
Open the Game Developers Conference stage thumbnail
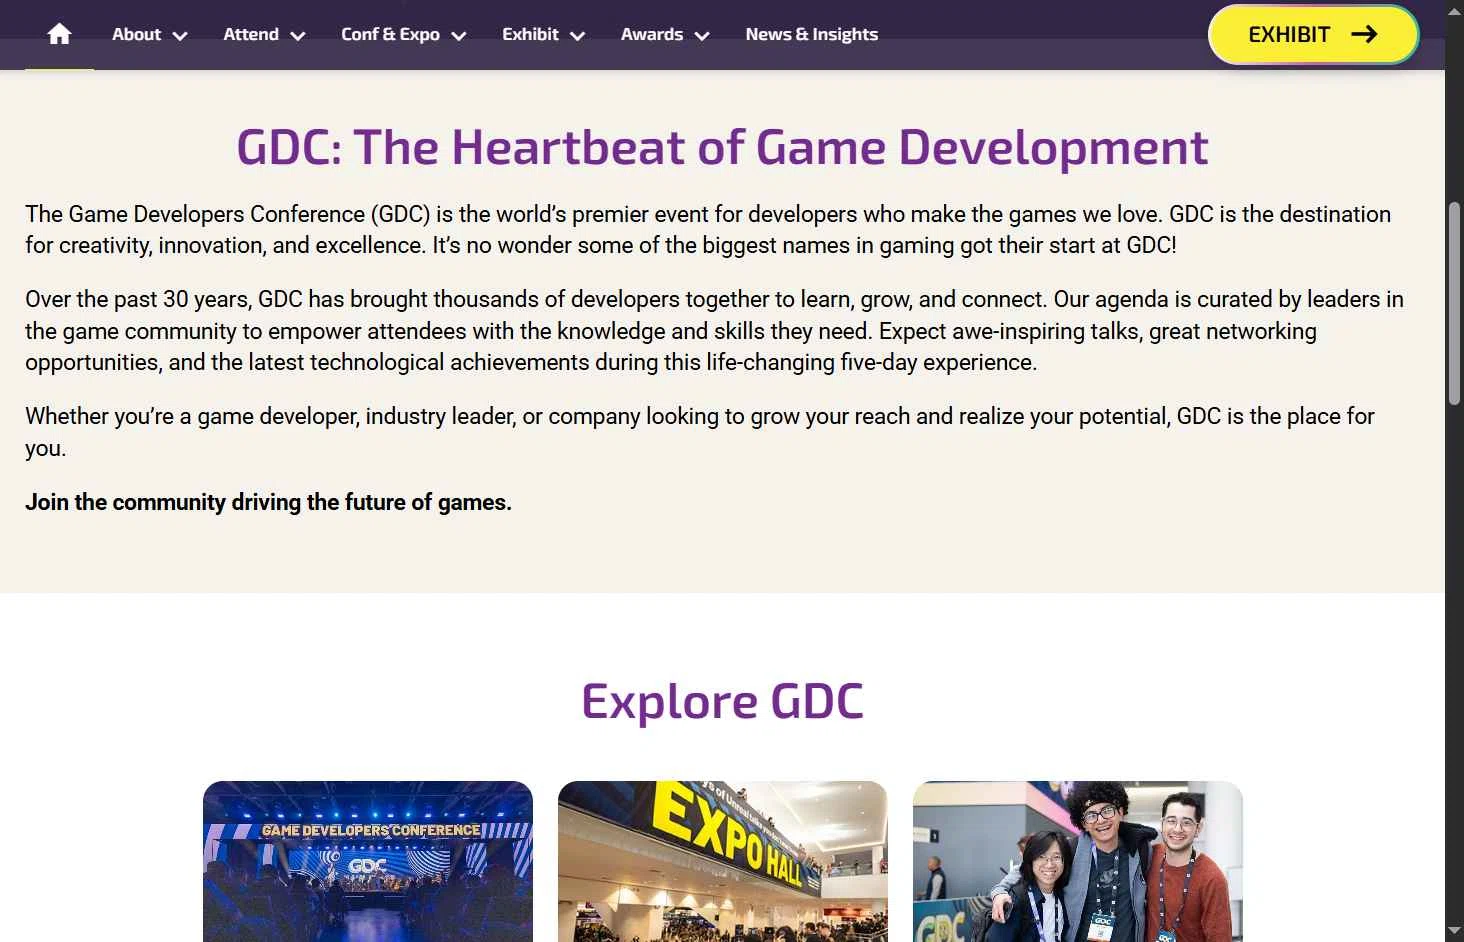pos(368,861)
